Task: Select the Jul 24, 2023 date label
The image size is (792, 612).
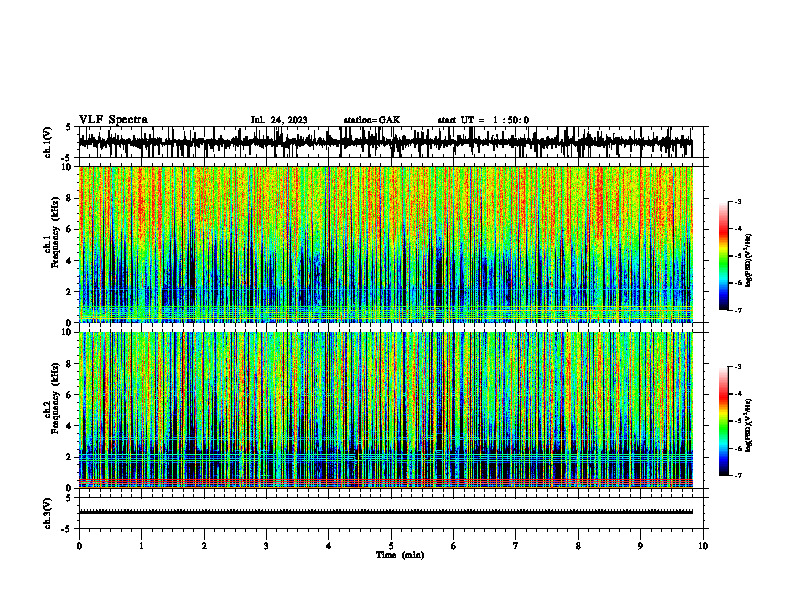Action: pyautogui.click(x=279, y=120)
